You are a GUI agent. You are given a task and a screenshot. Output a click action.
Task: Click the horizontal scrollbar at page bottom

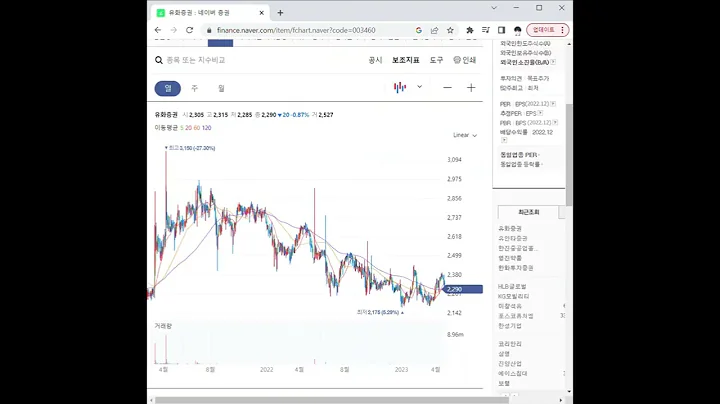pyautogui.click(x=333, y=400)
